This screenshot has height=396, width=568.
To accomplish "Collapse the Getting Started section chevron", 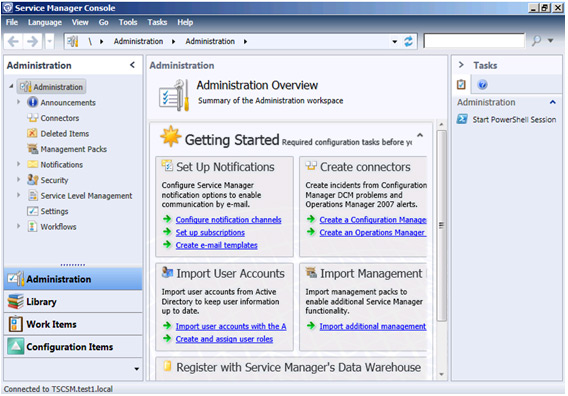I will [420, 135].
